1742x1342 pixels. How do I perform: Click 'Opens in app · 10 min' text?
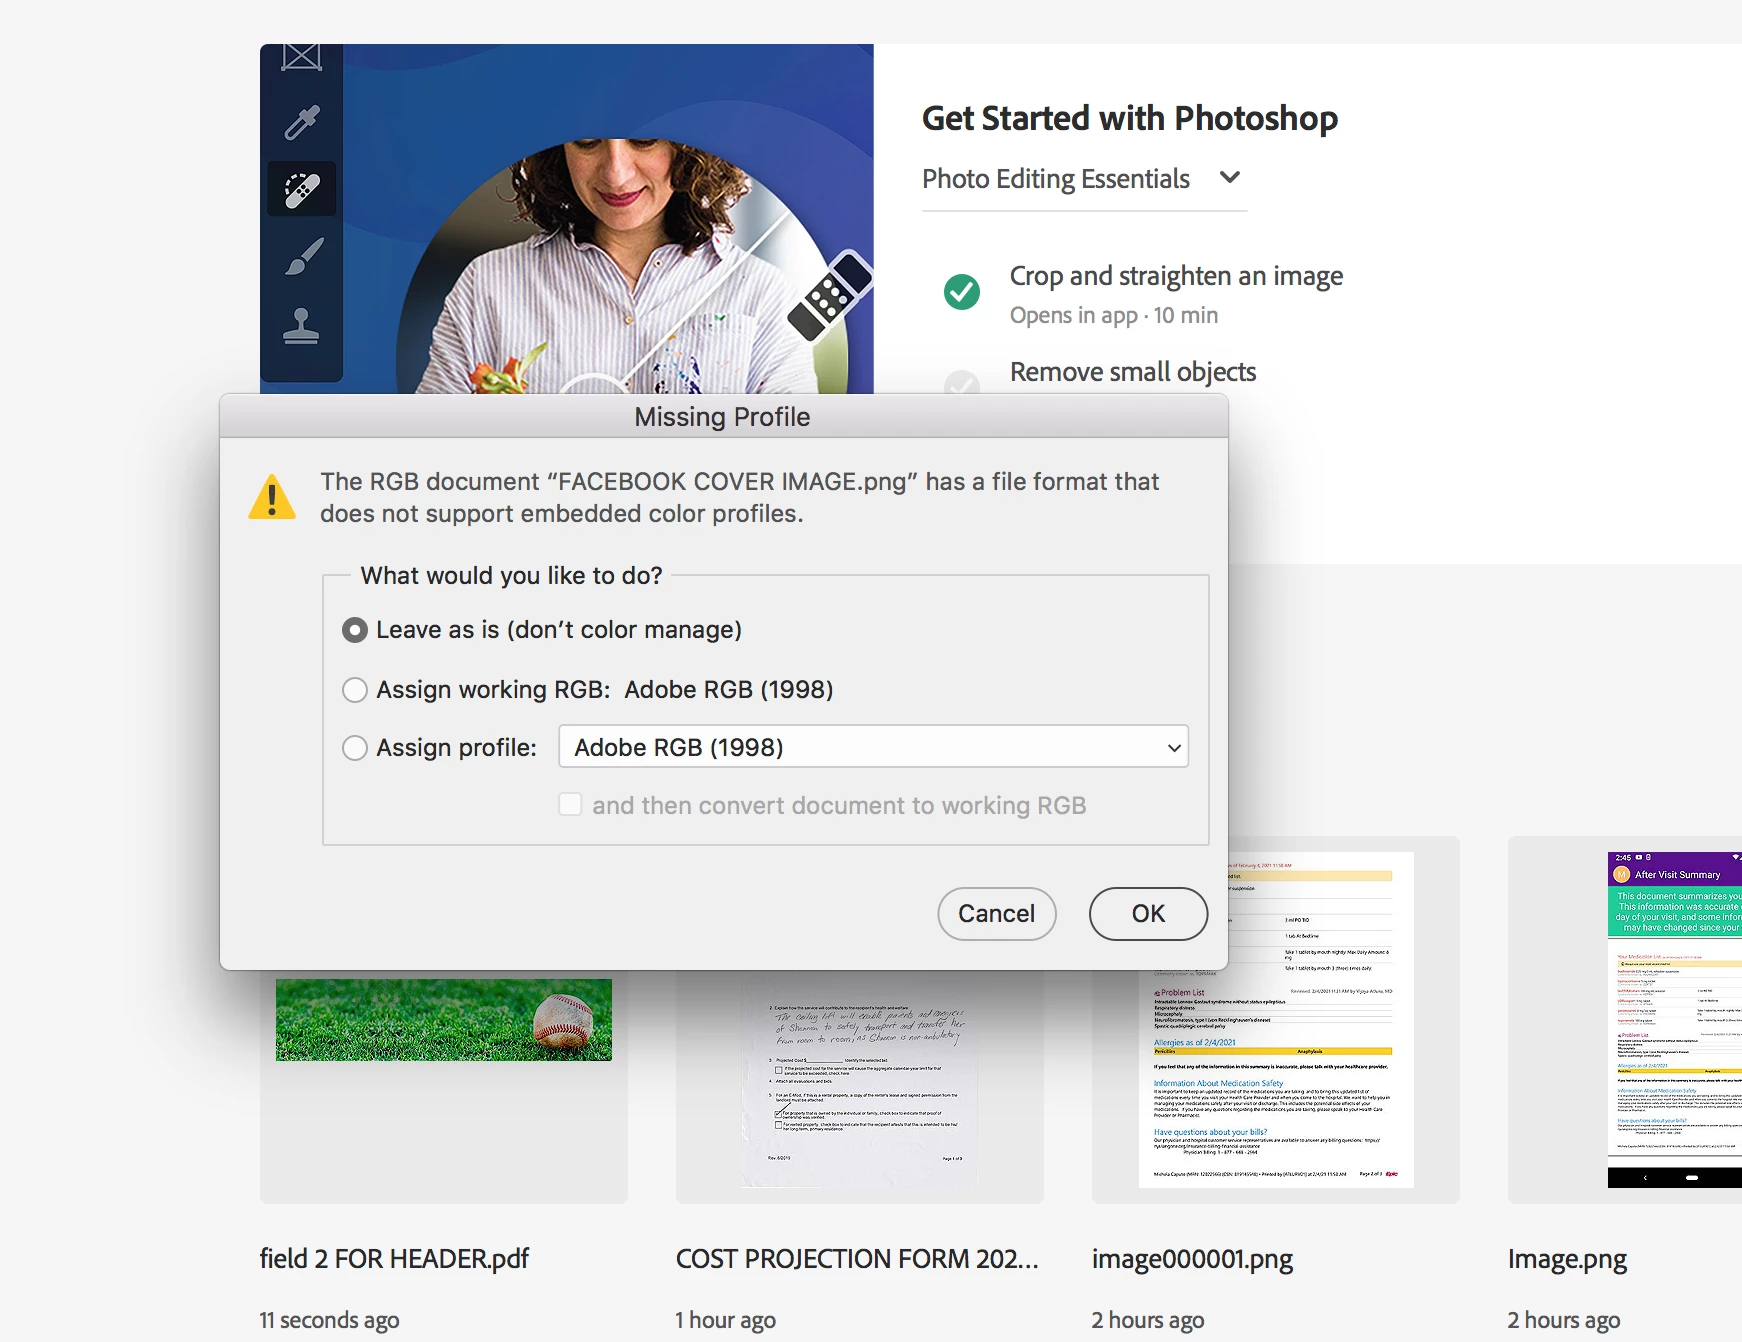click(1114, 316)
